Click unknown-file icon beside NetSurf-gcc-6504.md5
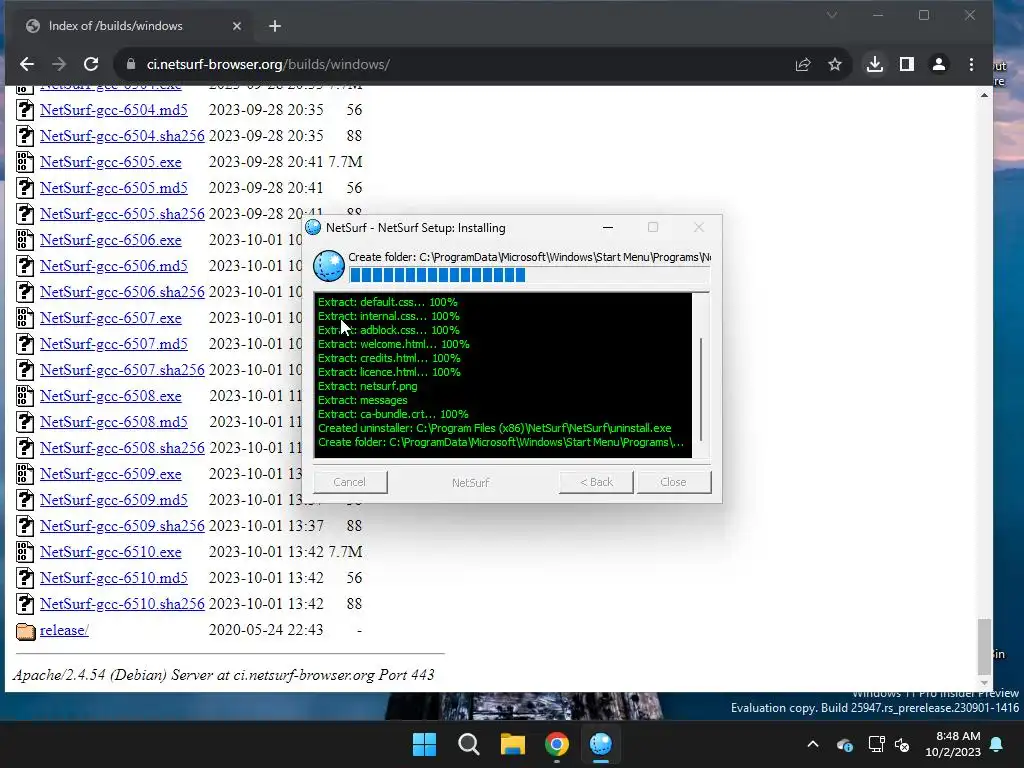Viewport: 1024px width, 768px height. point(25,110)
